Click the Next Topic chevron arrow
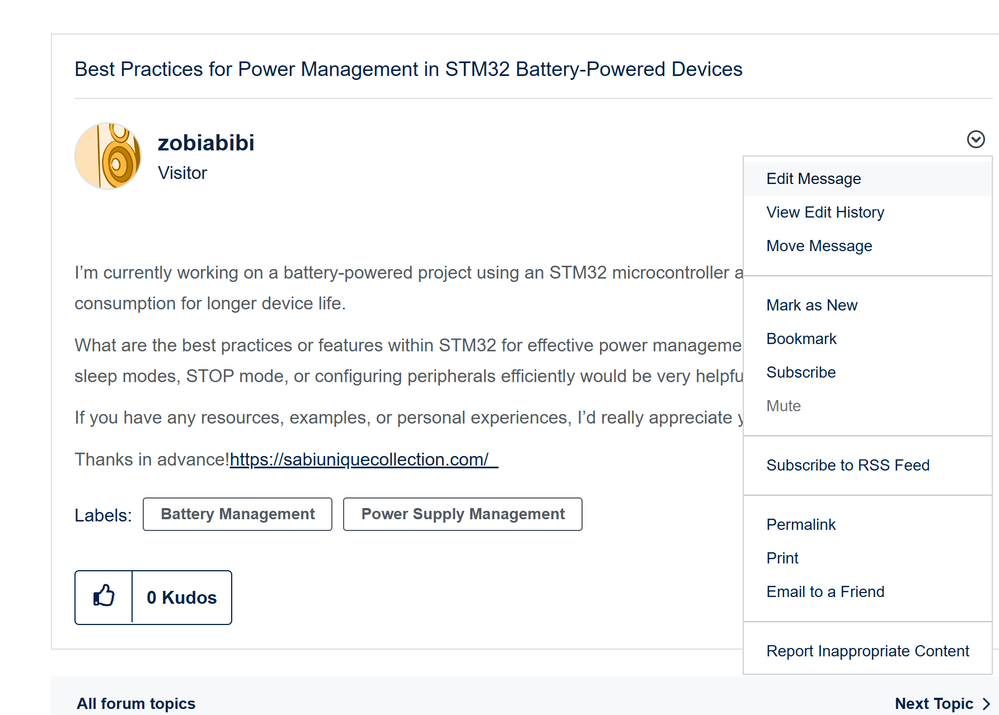 (986, 704)
